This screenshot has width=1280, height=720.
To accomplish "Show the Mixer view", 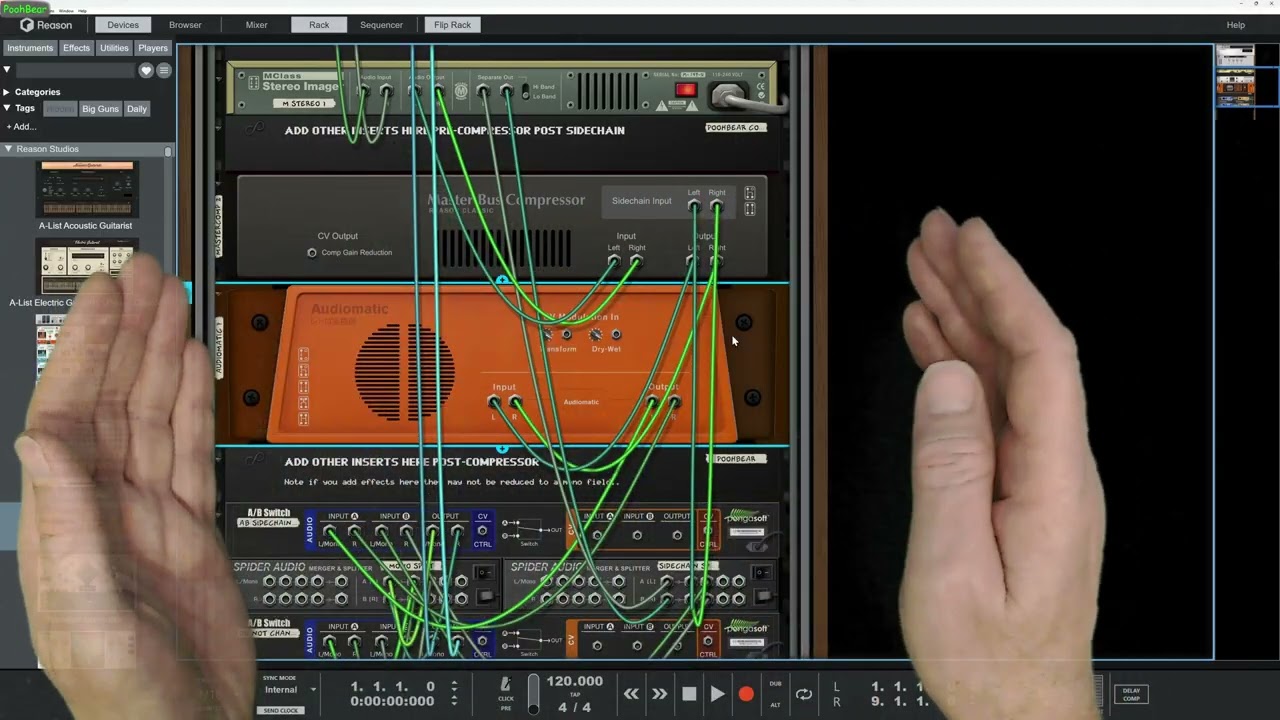I will point(257,25).
